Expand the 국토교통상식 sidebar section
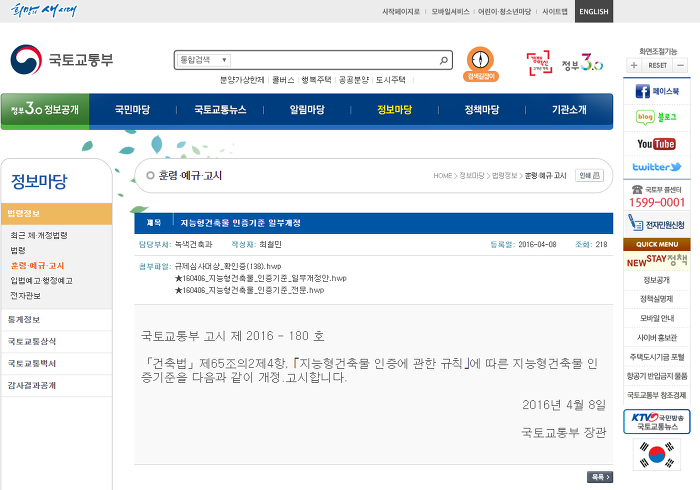700x490 pixels. tap(57, 342)
